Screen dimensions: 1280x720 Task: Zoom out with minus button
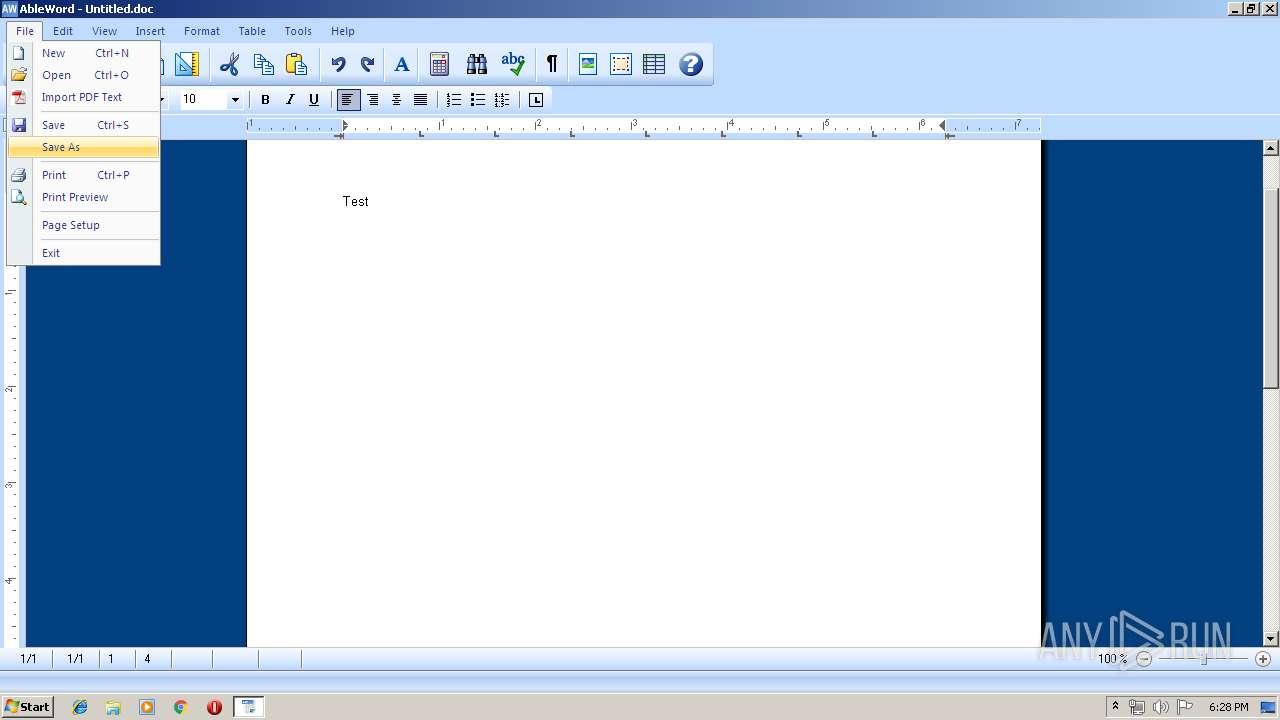1144,659
